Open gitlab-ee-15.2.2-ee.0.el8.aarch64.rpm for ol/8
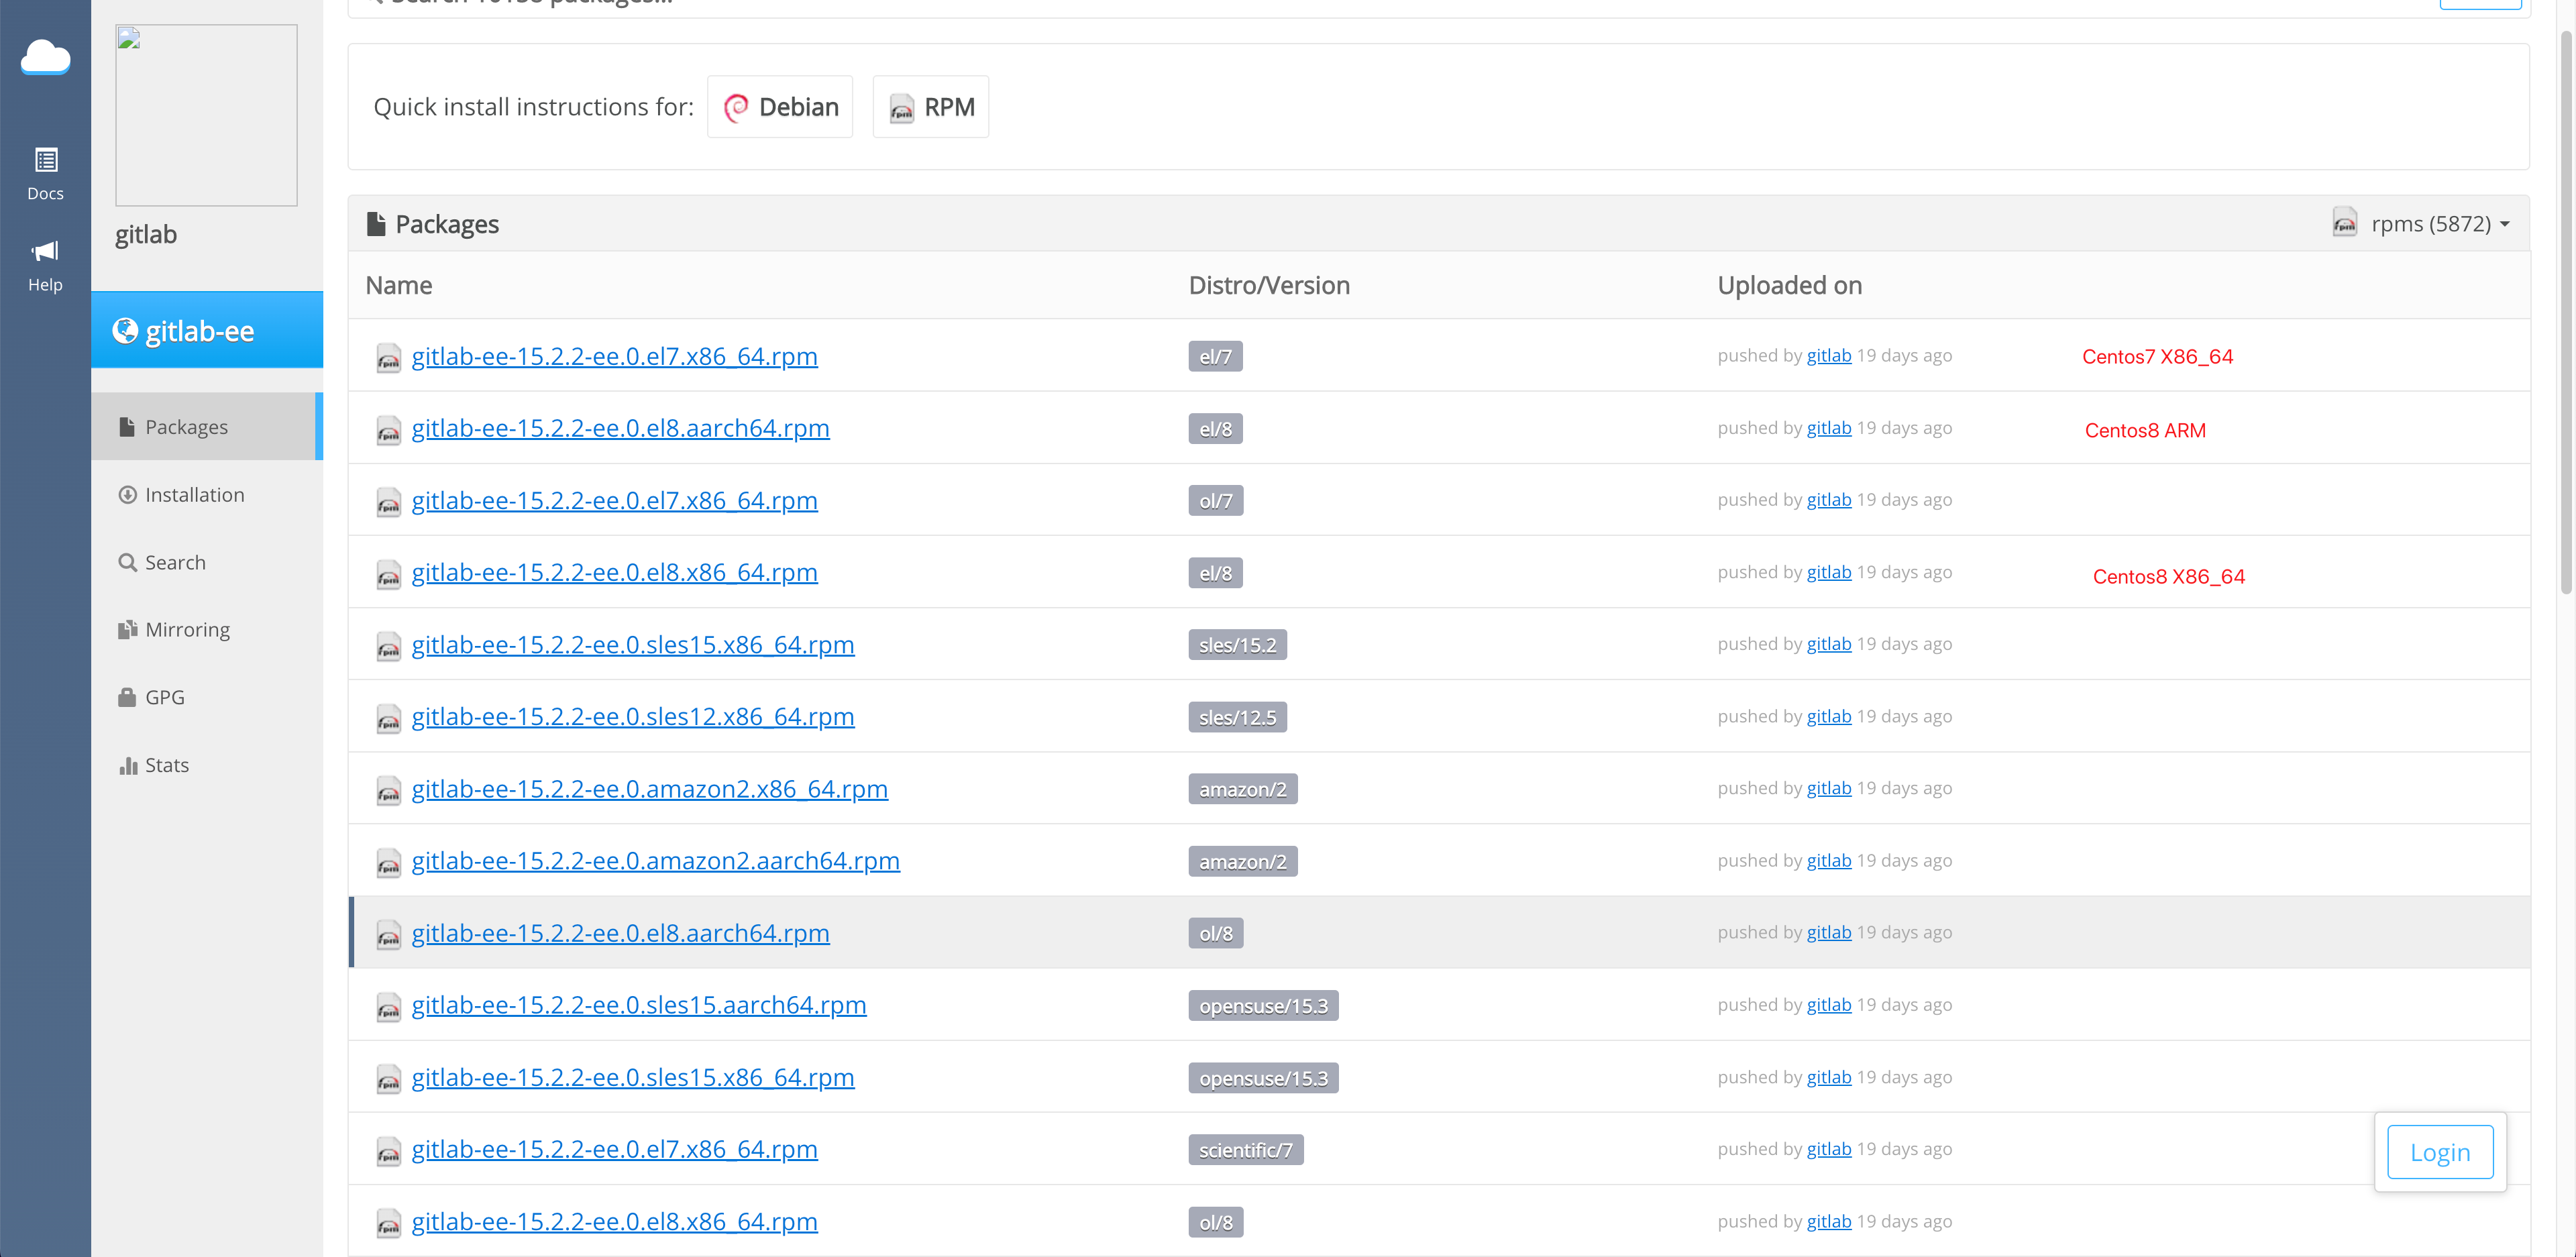This screenshot has height=1257, width=2576. click(x=620, y=933)
